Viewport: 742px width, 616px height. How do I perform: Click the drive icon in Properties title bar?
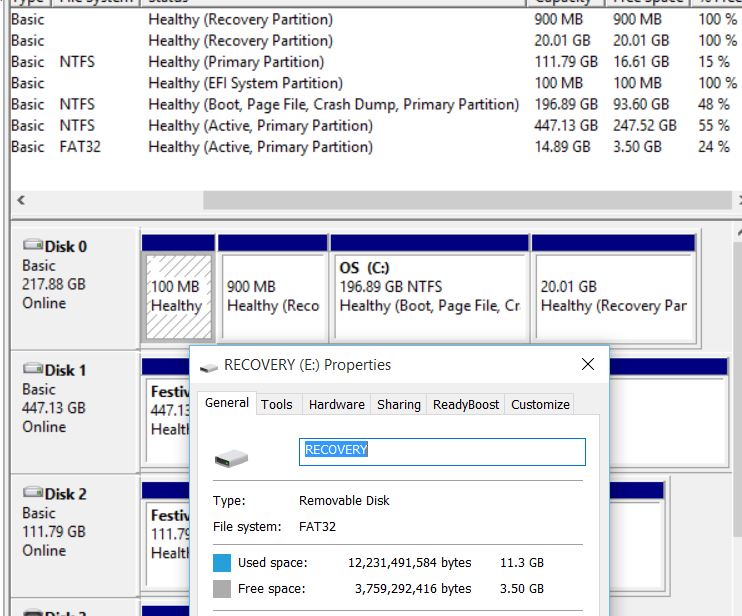pyautogui.click(x=208, y=367)
